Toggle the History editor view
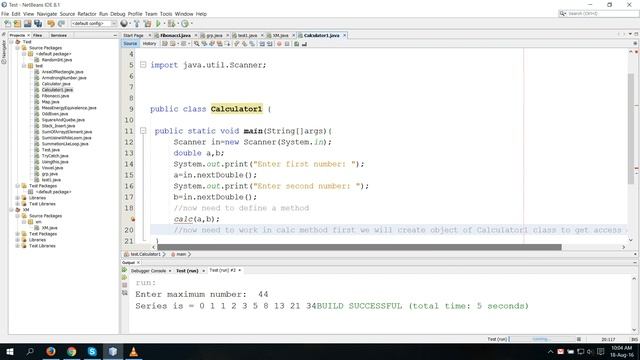The image size is (640, 360). (149, 44)
